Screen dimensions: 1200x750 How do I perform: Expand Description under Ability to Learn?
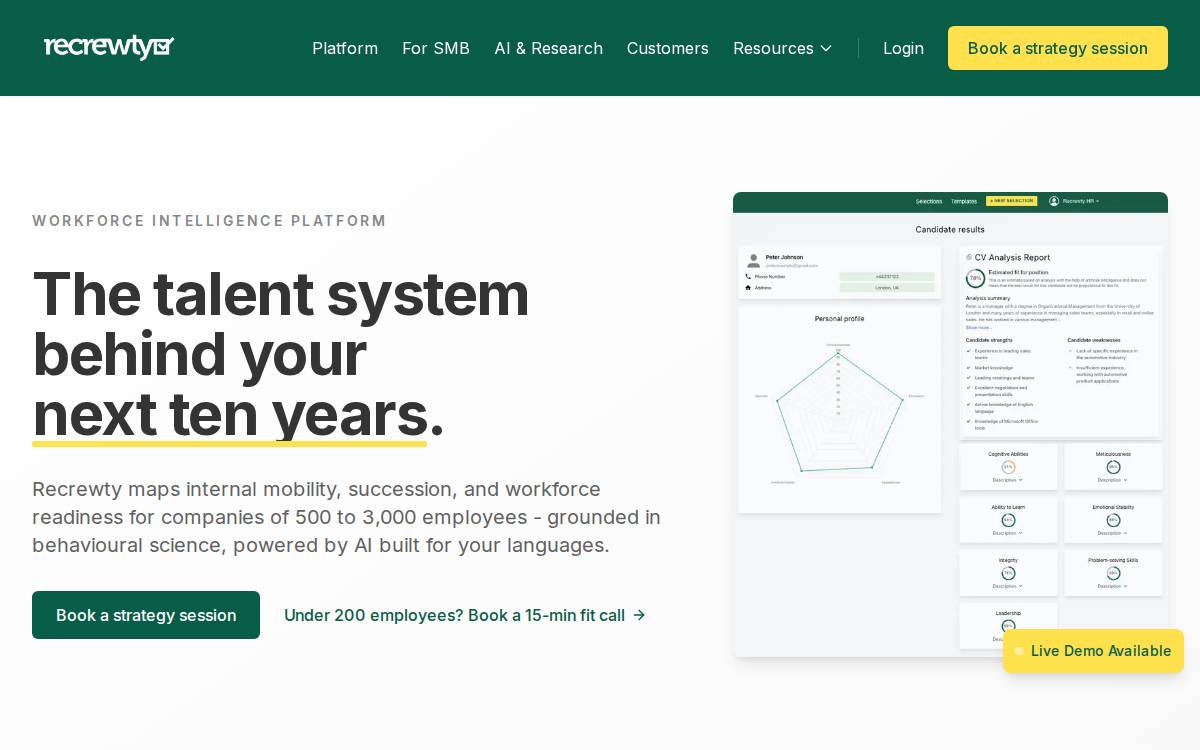[1007, 533]
